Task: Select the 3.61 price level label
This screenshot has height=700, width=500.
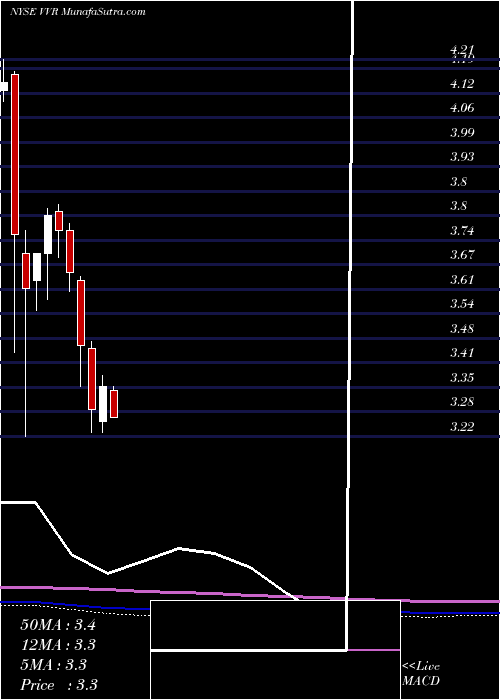Action: 462,280
